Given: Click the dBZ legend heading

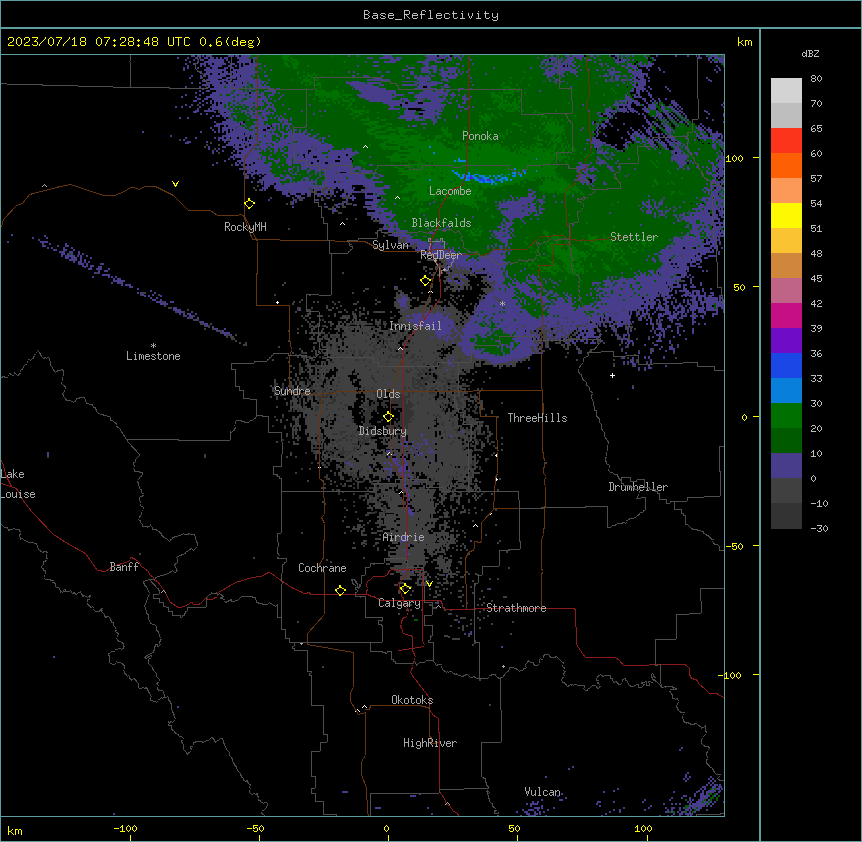Looking at the screenshot, I should click(810, 53).
